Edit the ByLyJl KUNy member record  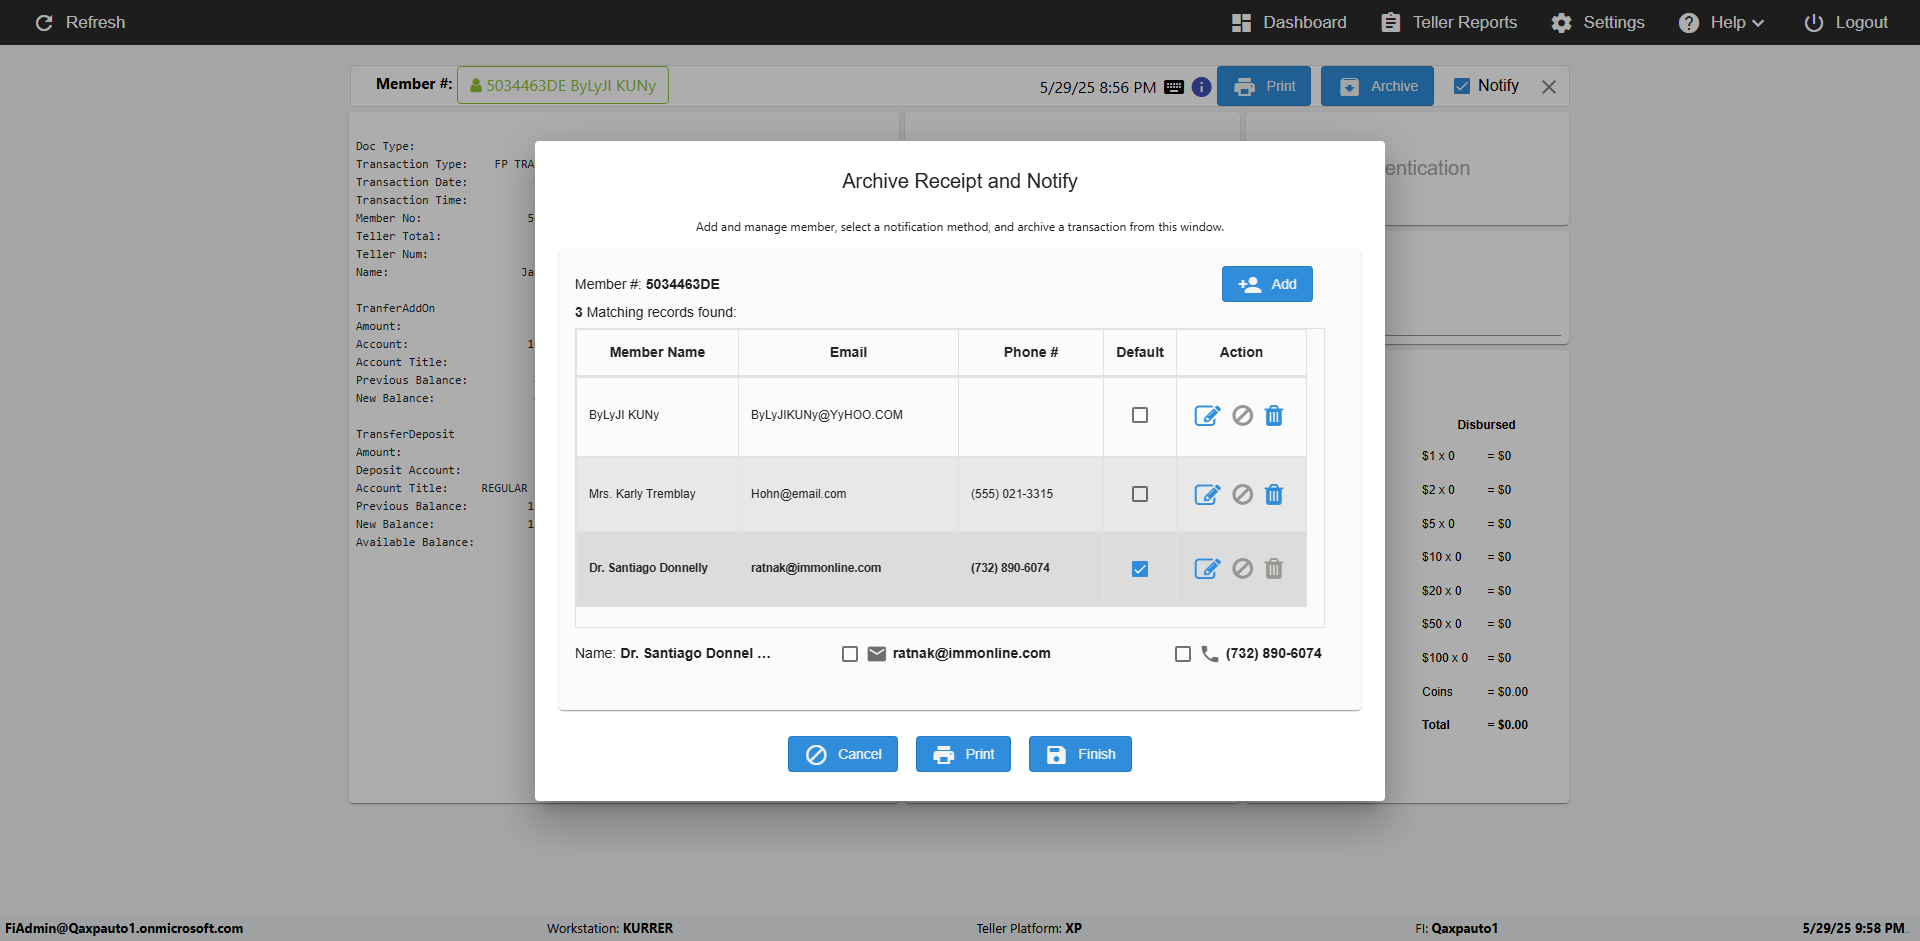1207,415
